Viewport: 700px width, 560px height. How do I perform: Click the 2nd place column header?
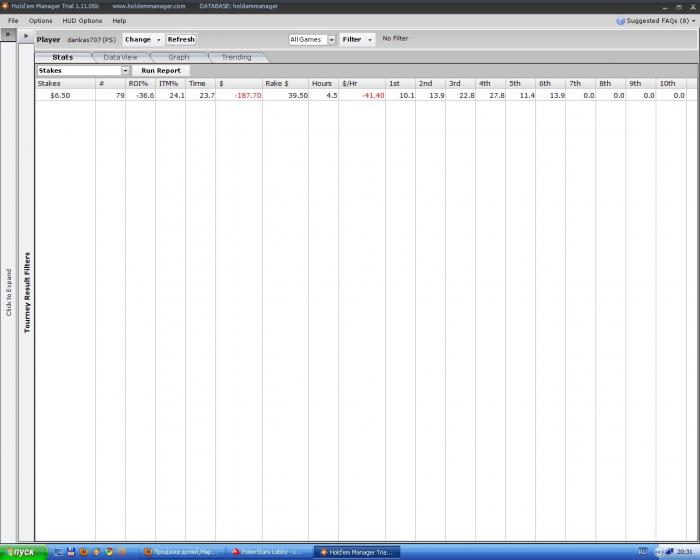pyautogui.click(x=430, y=84)
